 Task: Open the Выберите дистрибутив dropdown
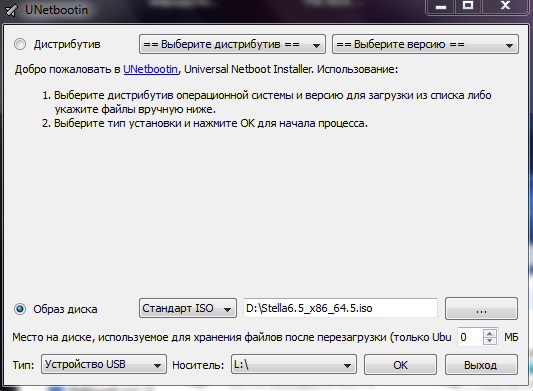[x=232, y=44]
